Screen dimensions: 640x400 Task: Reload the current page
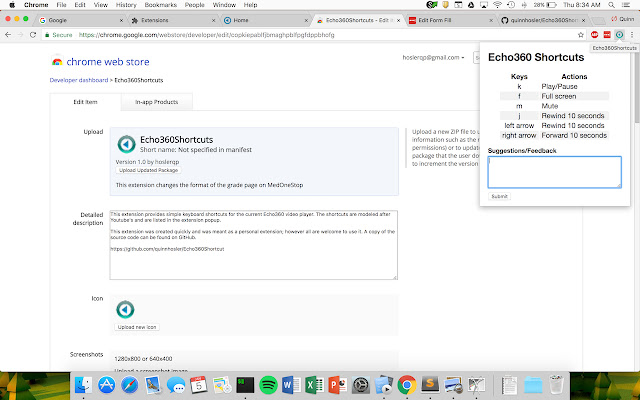tap(33, 35)
